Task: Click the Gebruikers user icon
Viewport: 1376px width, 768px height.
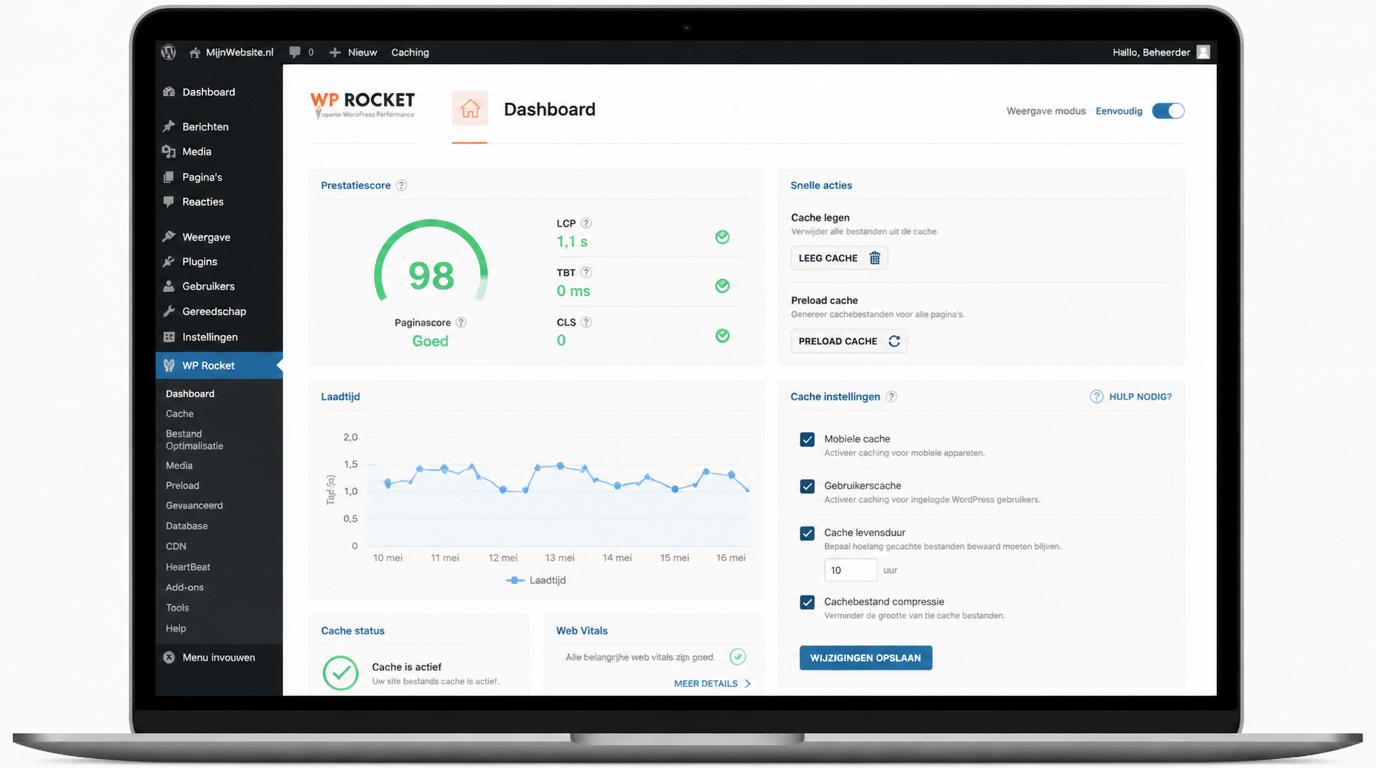Action: pos(169,286)
